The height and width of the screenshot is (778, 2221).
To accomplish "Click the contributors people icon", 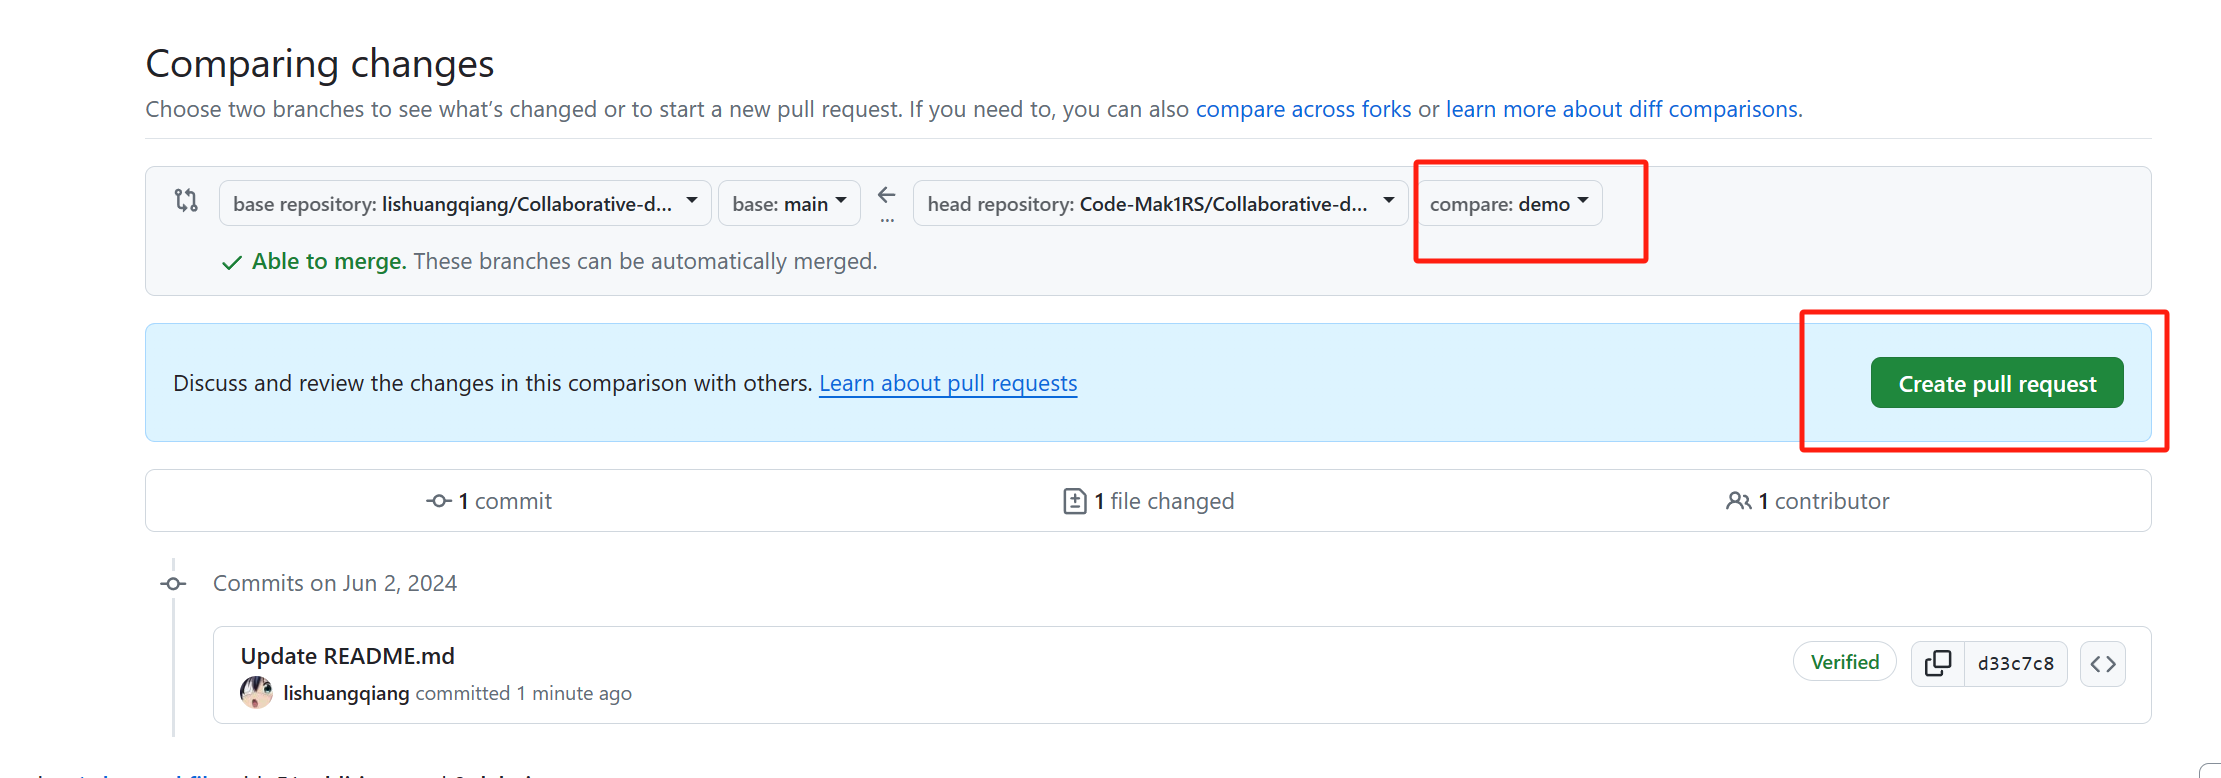I will coord(1738,501).
